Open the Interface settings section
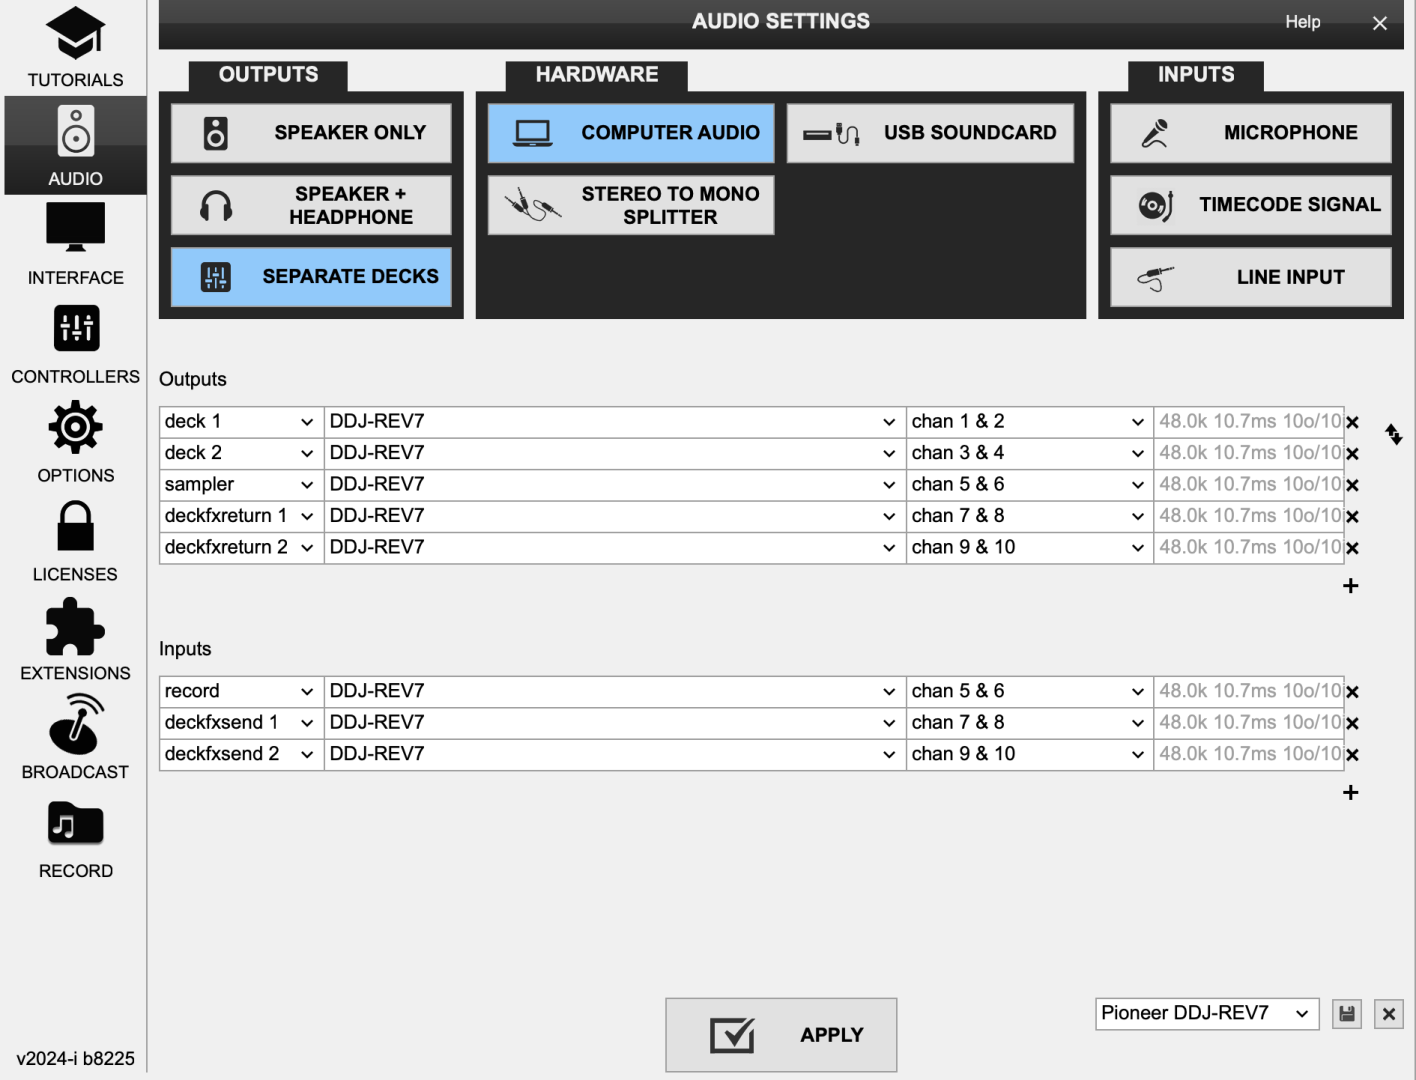Image resolution: width=1416 pixels, height=1080 pixels. coord(75,245)
